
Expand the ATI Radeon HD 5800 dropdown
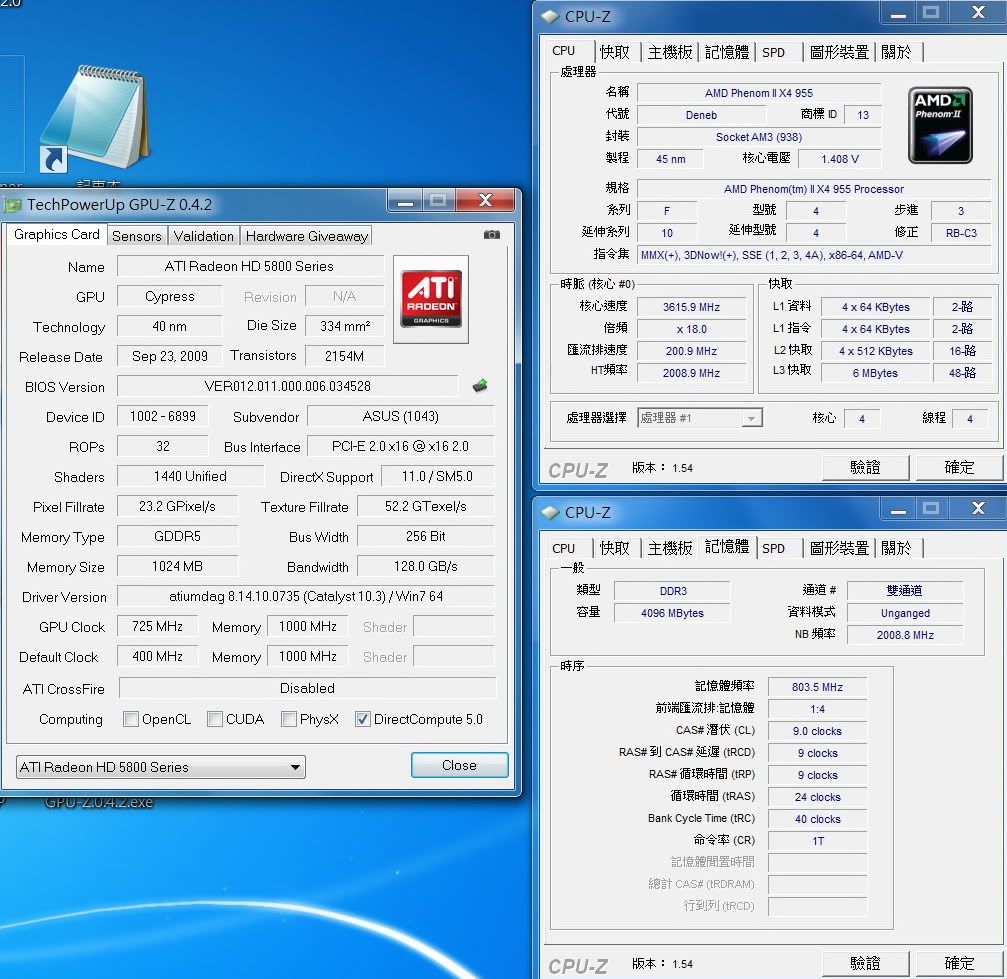tap(161, 767)
